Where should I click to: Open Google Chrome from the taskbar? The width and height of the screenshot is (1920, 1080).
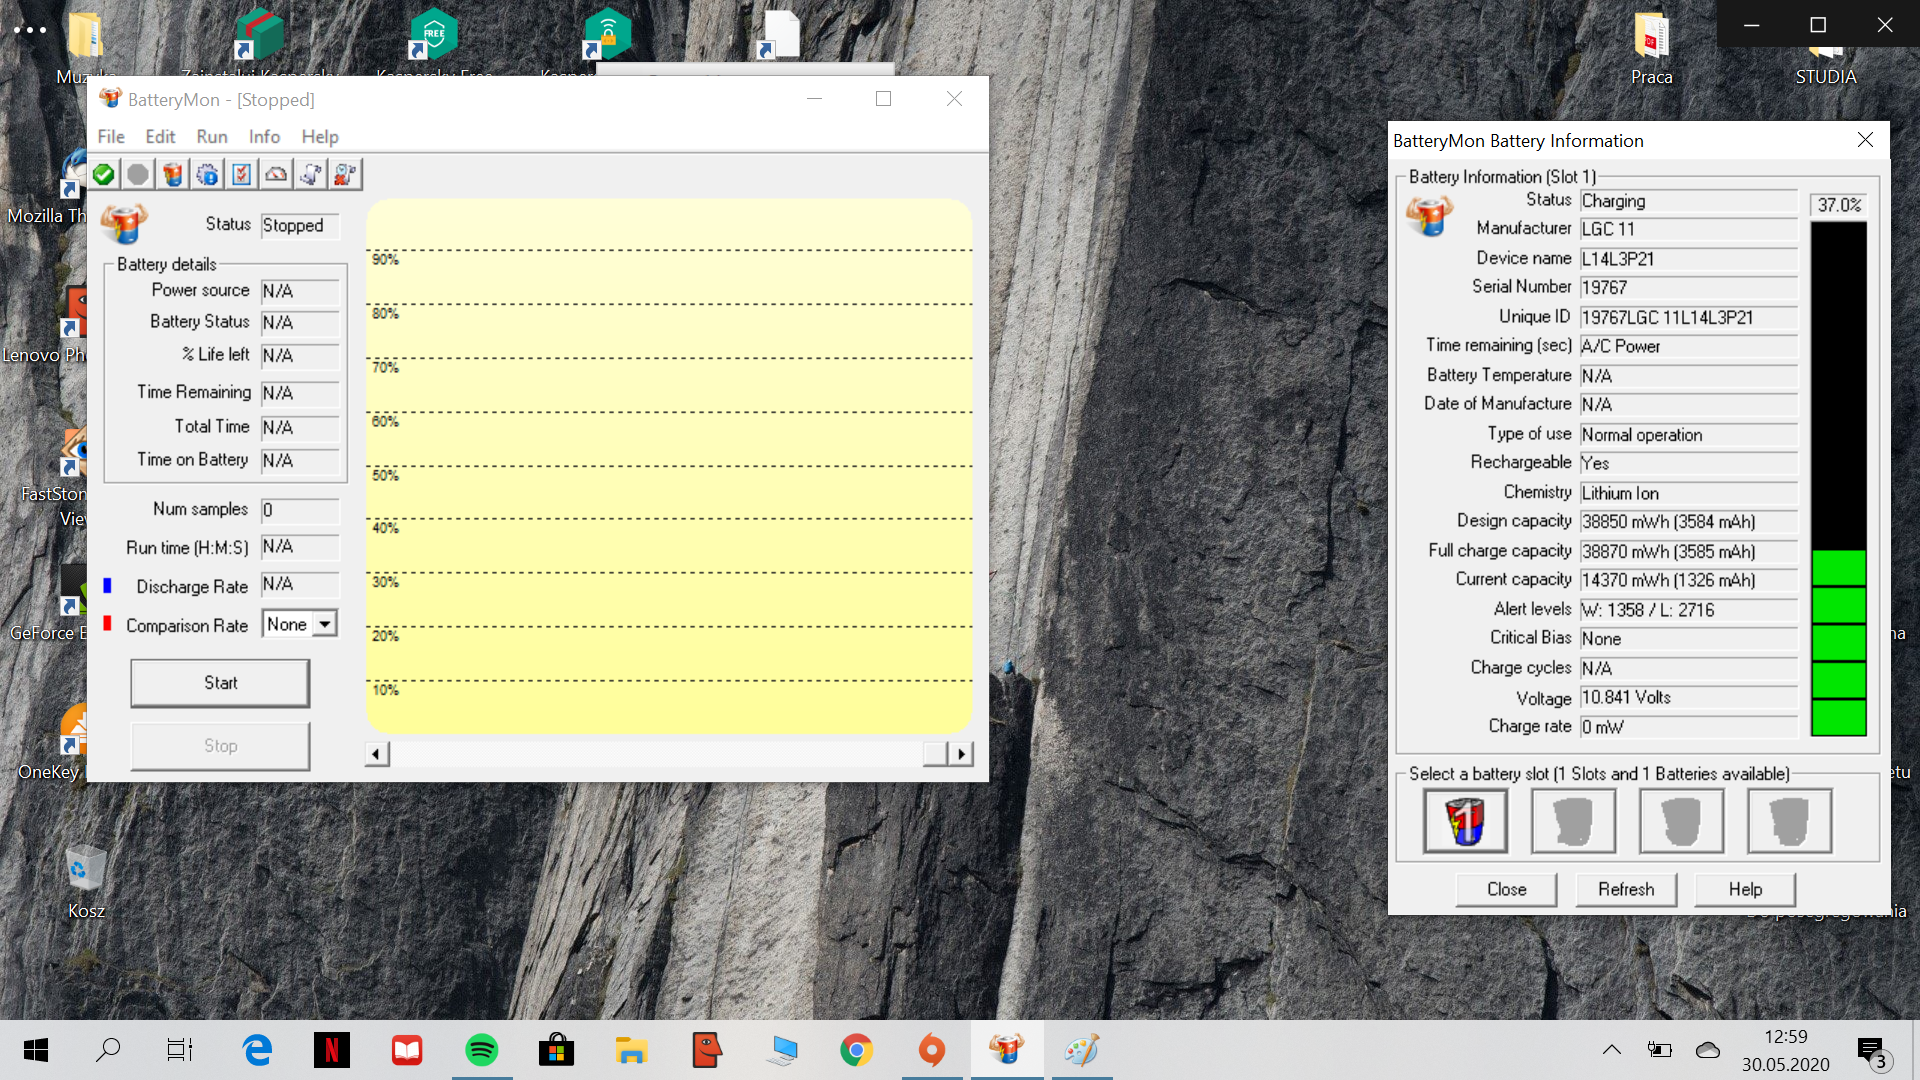856,1050
